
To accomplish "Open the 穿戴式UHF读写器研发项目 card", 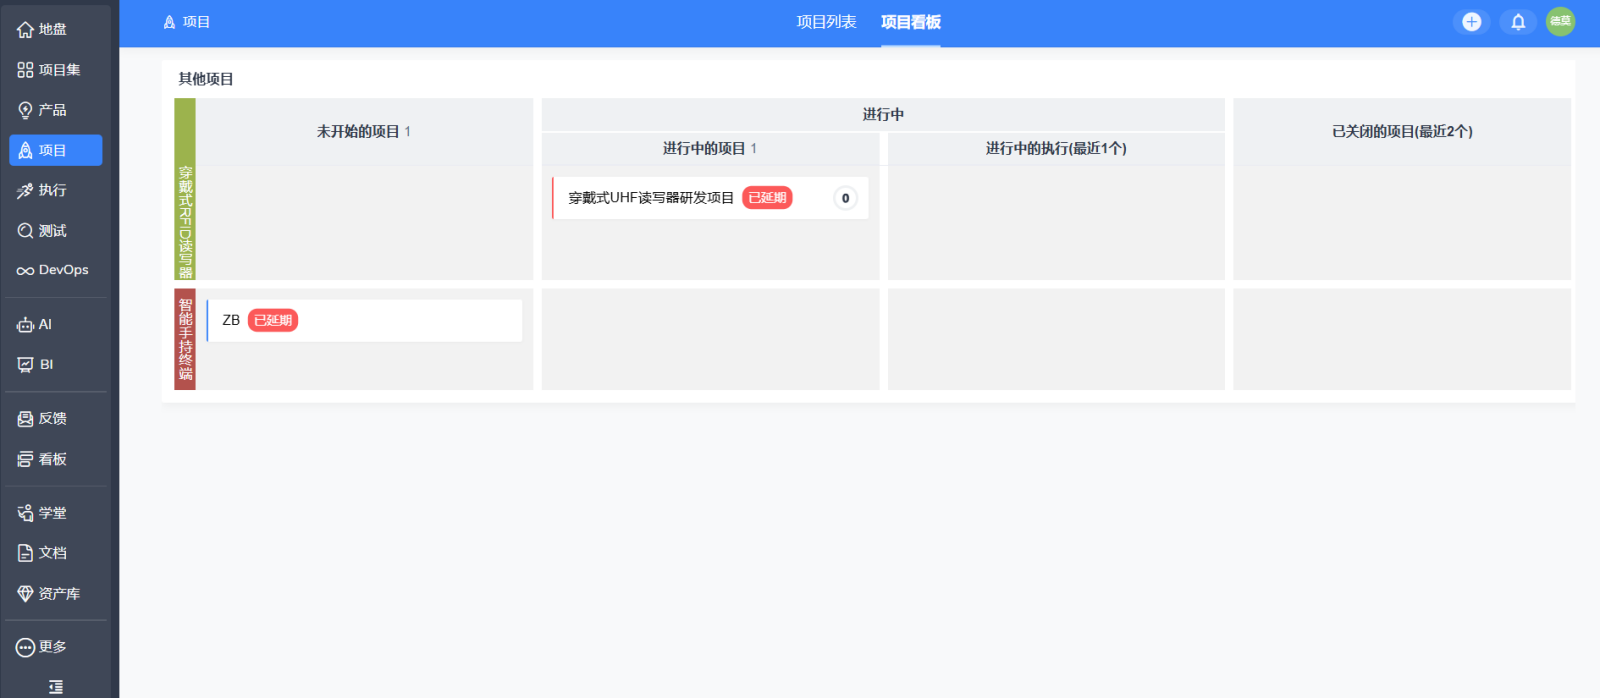I will pyautogui.click(x=710, y=198).
